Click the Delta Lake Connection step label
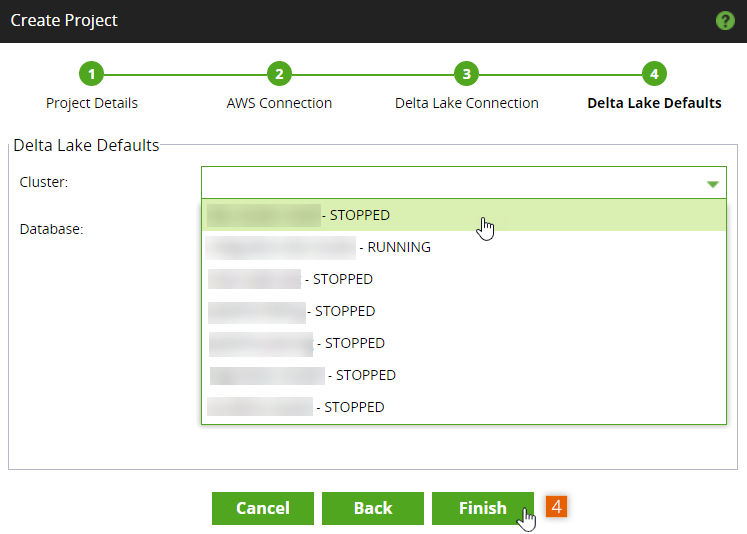Screen dimensions: 747x534 (x=466, y=103)
